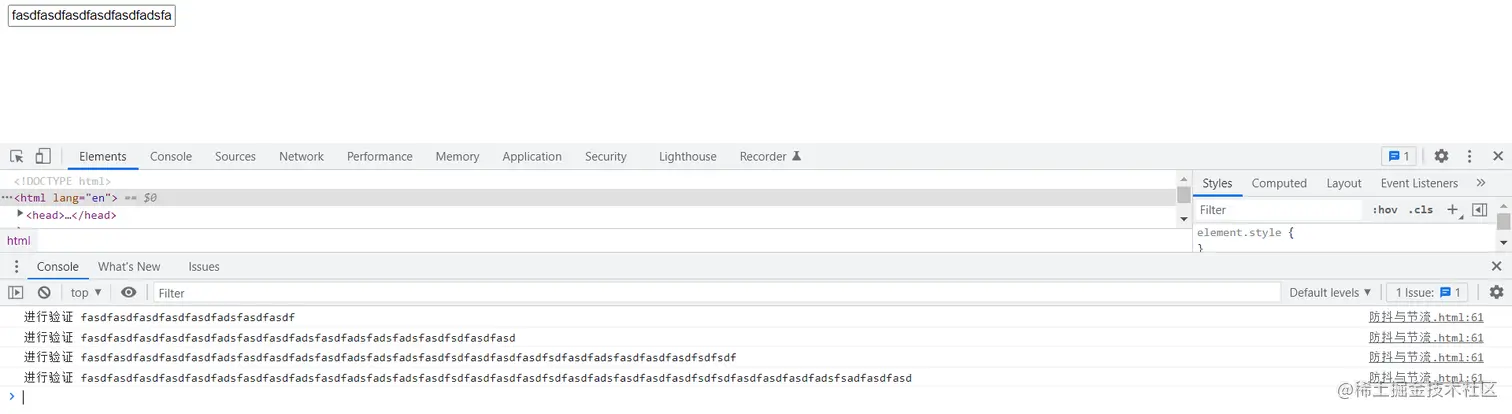
Task: Click the Styles filter input field
Action: 1279,210
